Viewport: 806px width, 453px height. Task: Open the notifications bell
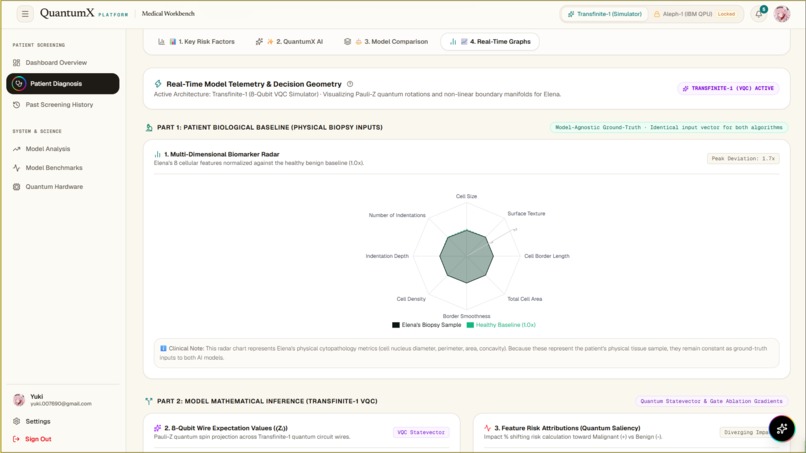[759, 14]
